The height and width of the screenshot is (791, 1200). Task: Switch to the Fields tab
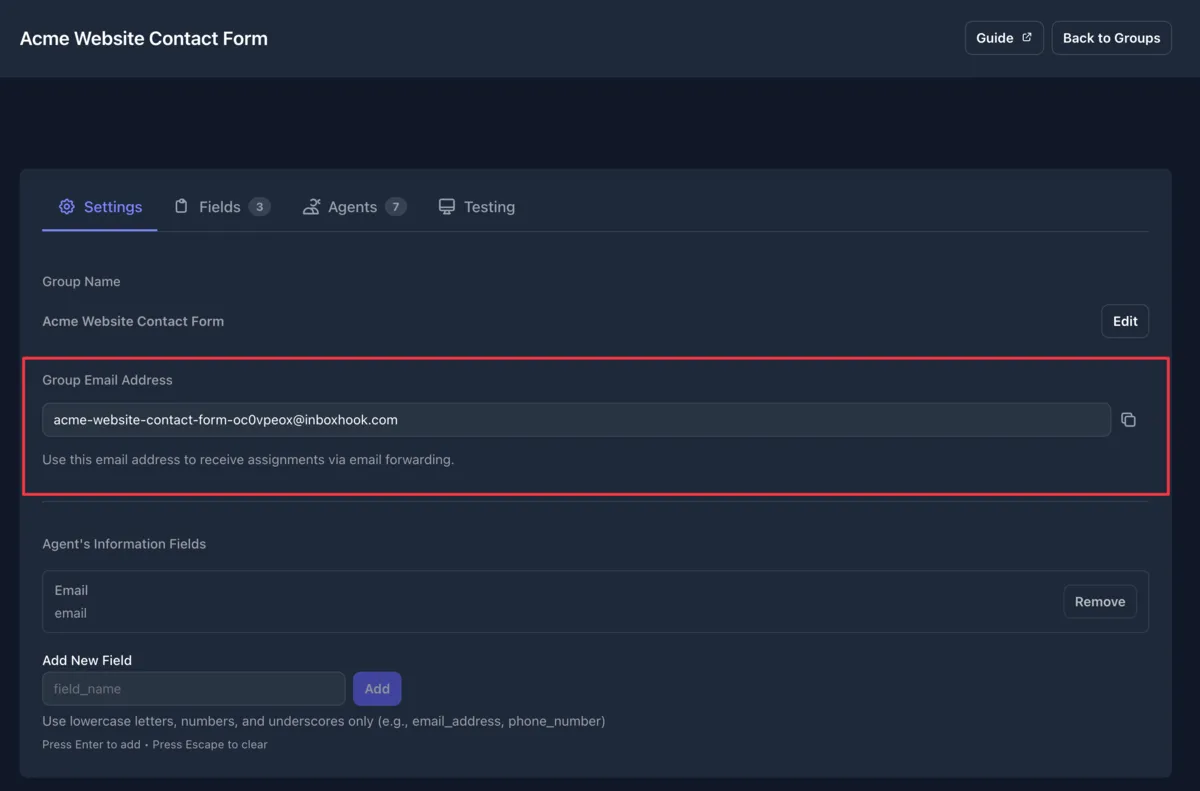220,206
